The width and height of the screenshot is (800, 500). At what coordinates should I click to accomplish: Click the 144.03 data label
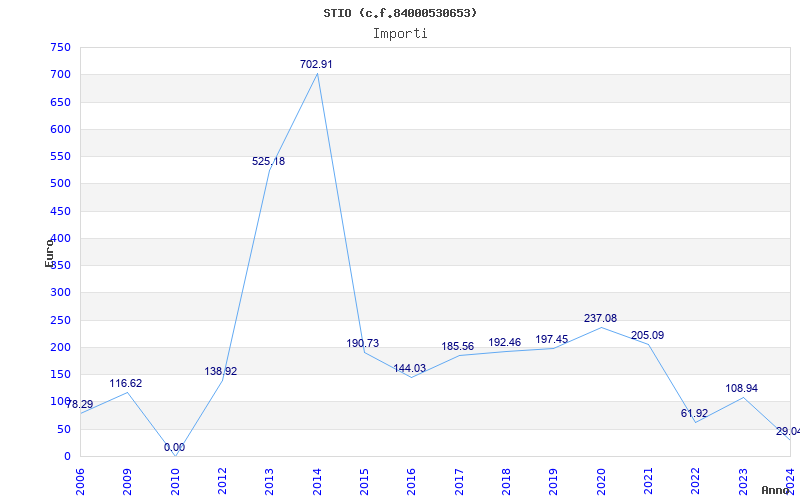coord(410,369)
